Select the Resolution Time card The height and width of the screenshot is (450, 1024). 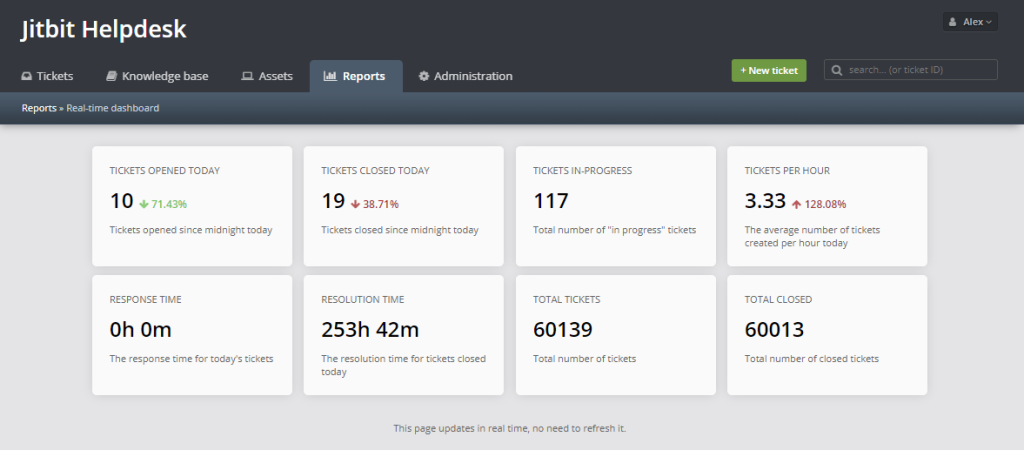404,335
